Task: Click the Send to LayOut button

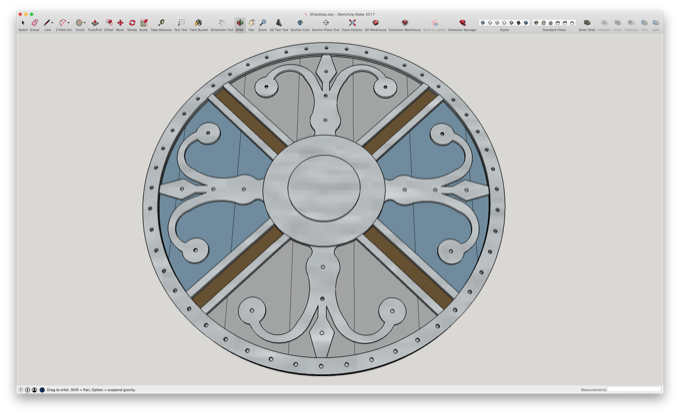Action: [434, 23]
